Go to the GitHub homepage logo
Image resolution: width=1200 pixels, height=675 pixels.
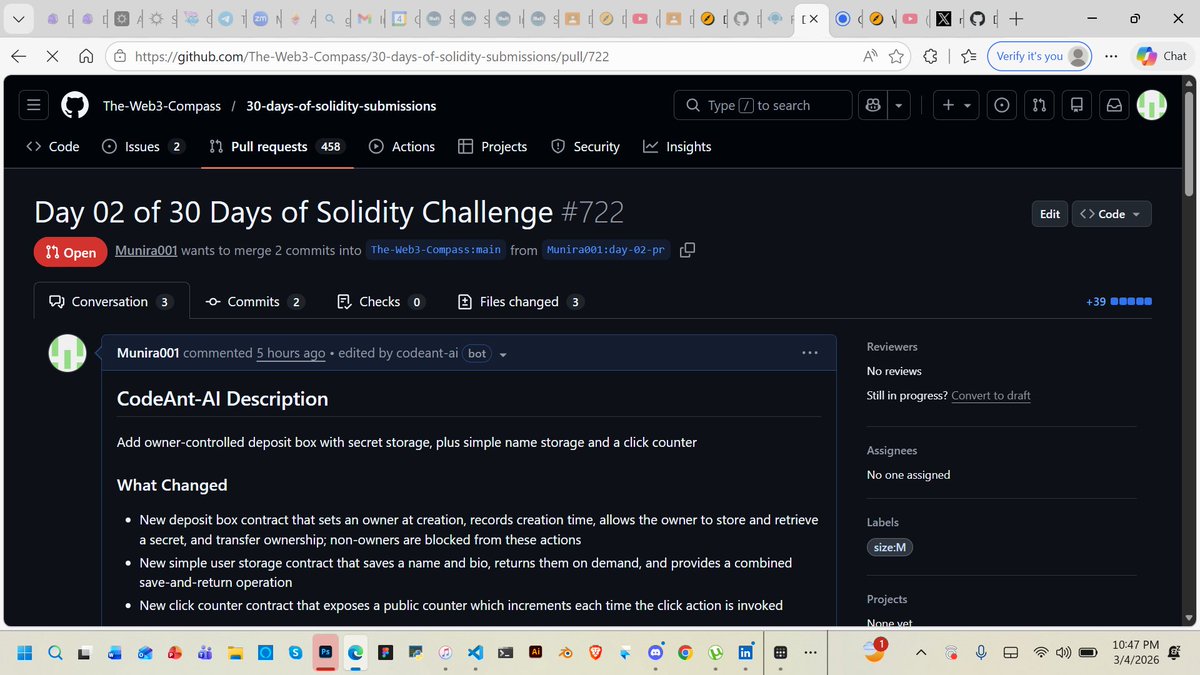tap(75, 105)
